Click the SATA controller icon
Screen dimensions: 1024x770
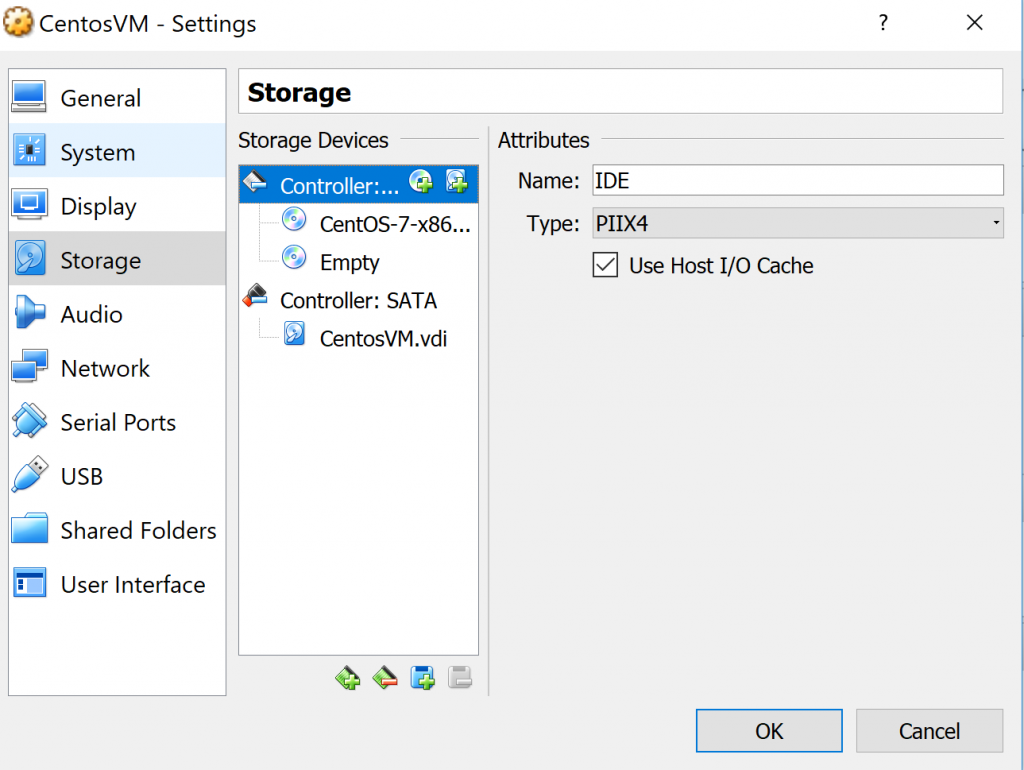pos(255,295)
